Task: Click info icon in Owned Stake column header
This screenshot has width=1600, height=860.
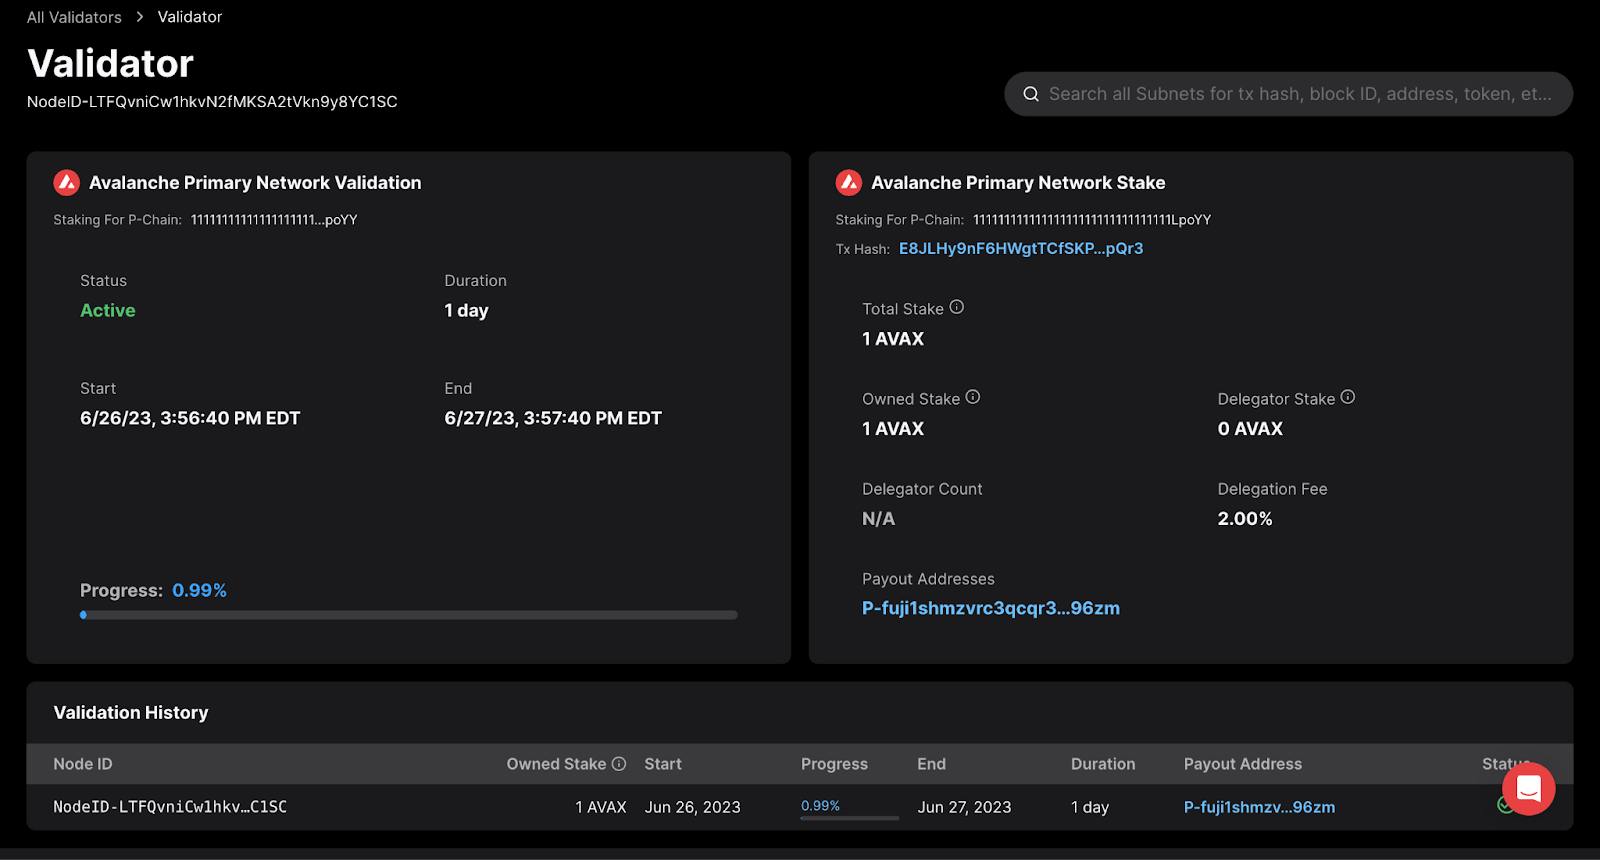Action: point(619,763)
